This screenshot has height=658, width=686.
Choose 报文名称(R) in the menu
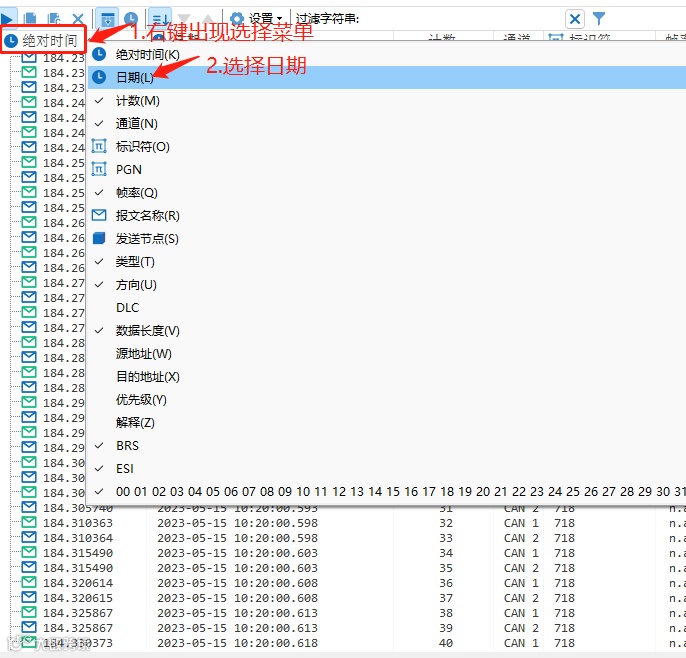386,216
